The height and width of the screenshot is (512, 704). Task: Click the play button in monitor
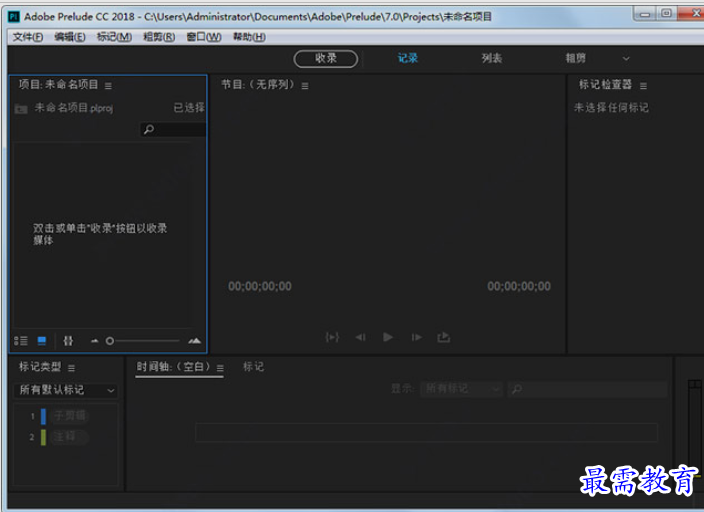coord(388,337)
